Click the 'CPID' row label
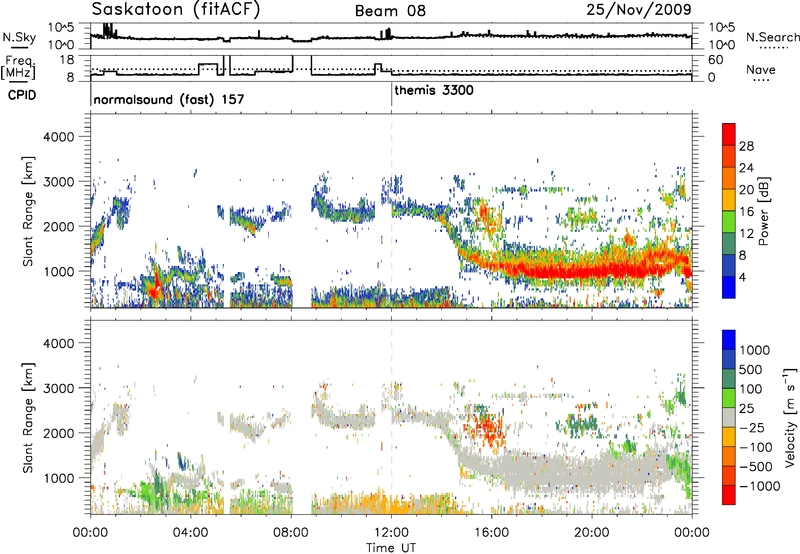 [22, 95]
